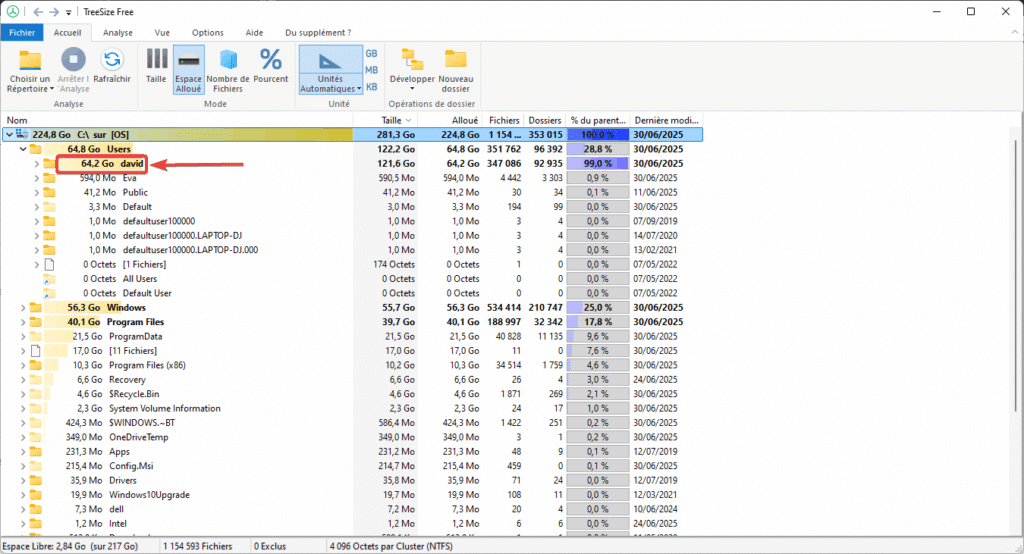Click Choisir un Répertoire folder icon

(29, 61)
